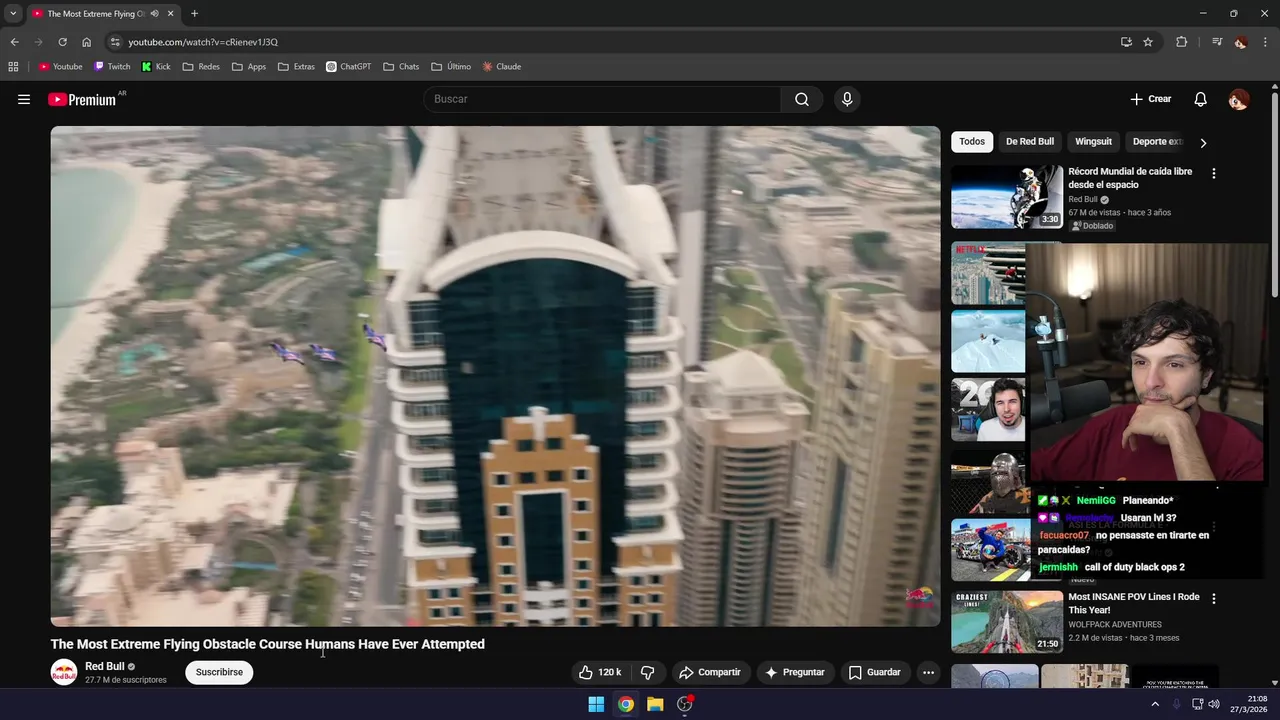Go back in browser history

(14, 42)
